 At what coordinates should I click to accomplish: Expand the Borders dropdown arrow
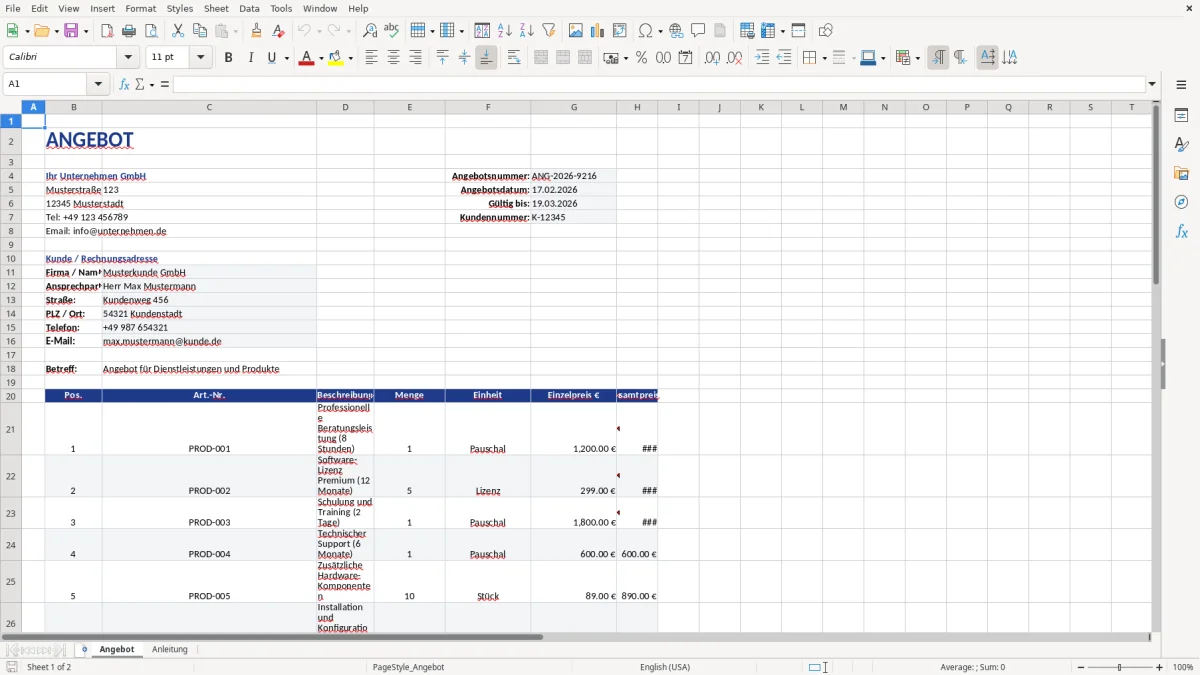coord(823,58)
